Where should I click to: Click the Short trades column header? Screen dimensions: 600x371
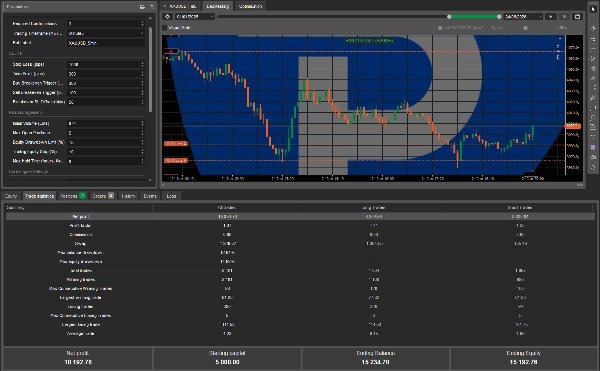point(520,208)
